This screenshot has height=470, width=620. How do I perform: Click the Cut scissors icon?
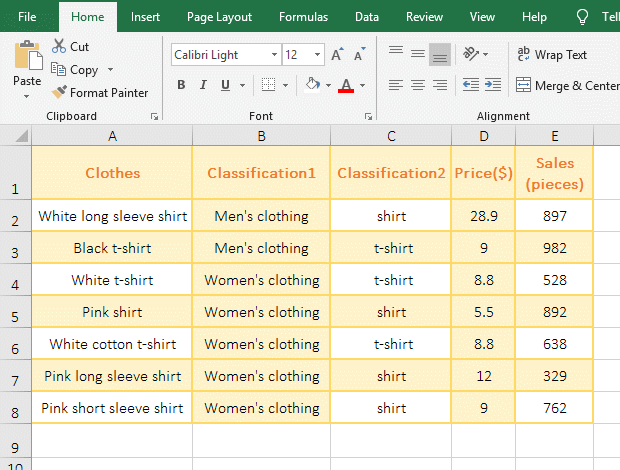[59, 46]
